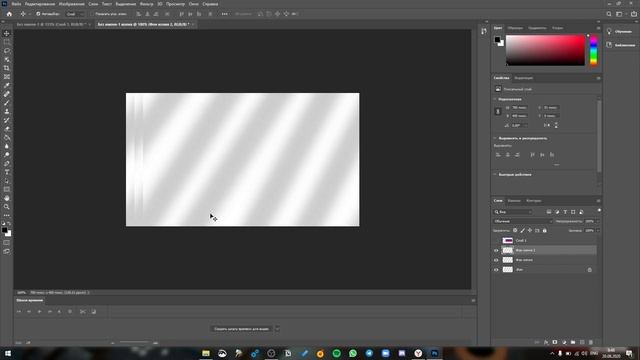Open the Изображение menu
This screenshot has height=360, width=640.
tap(71, 4)
